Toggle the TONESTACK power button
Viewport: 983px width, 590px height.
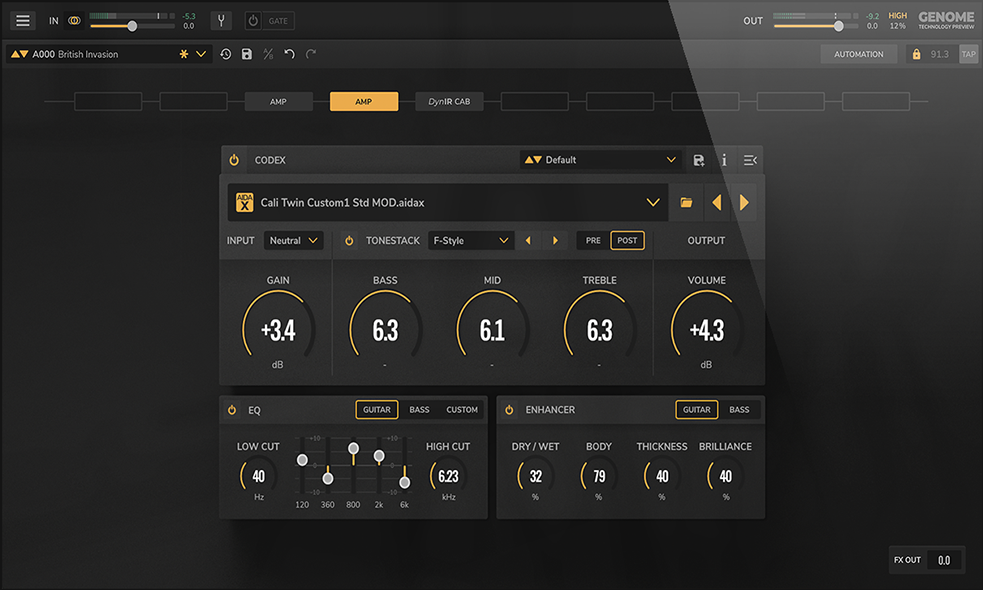pyautogui.click(x=349, y=241)
